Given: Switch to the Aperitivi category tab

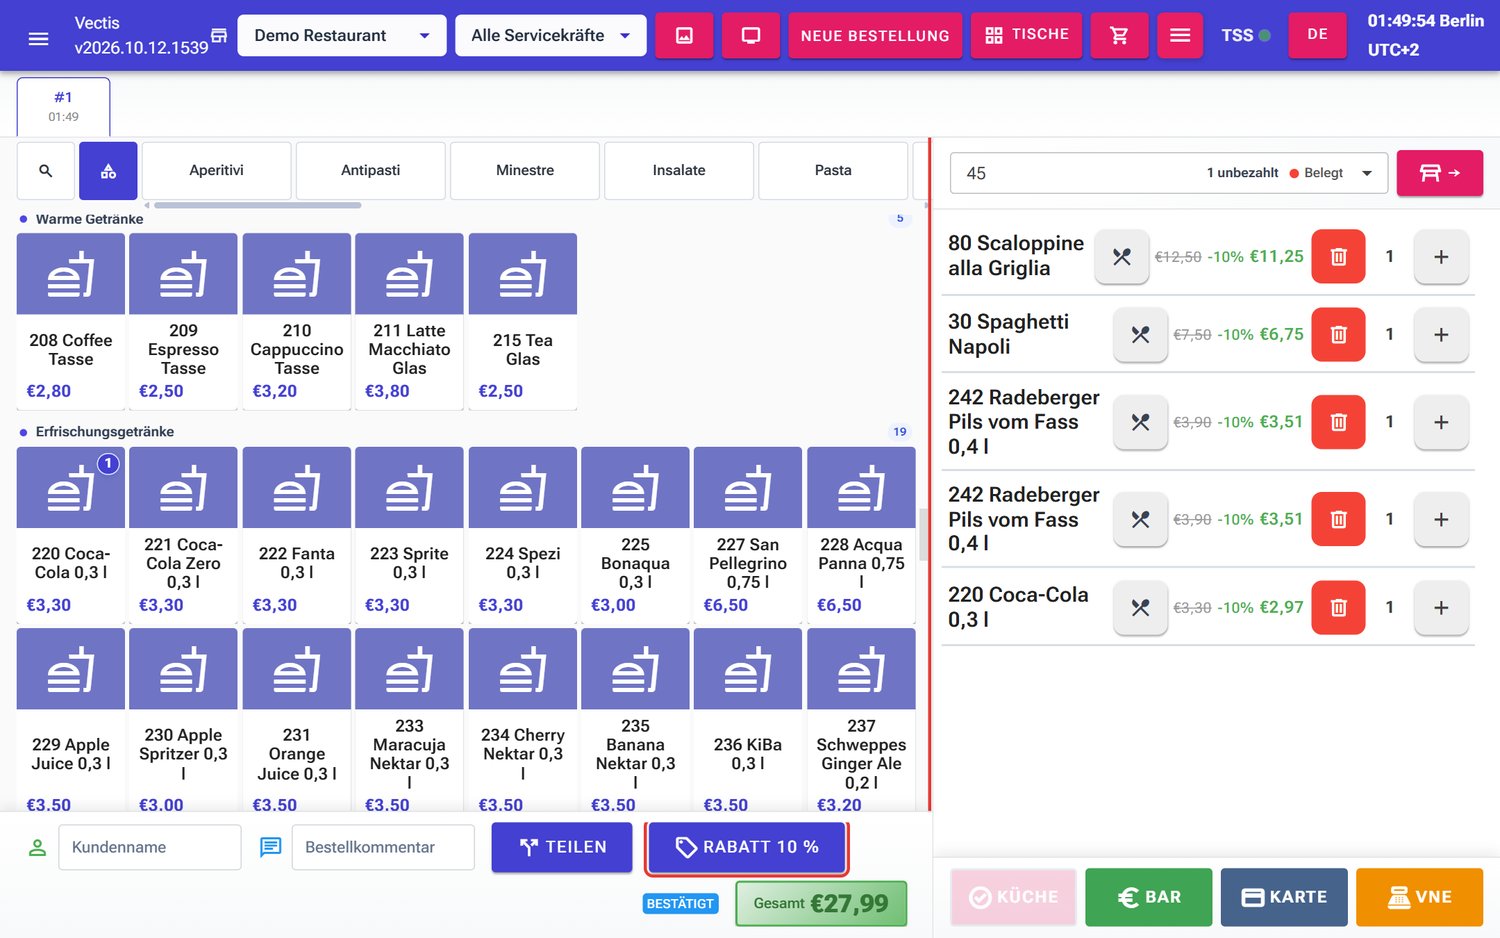Looking at the screenshot, I should [217, 171].
